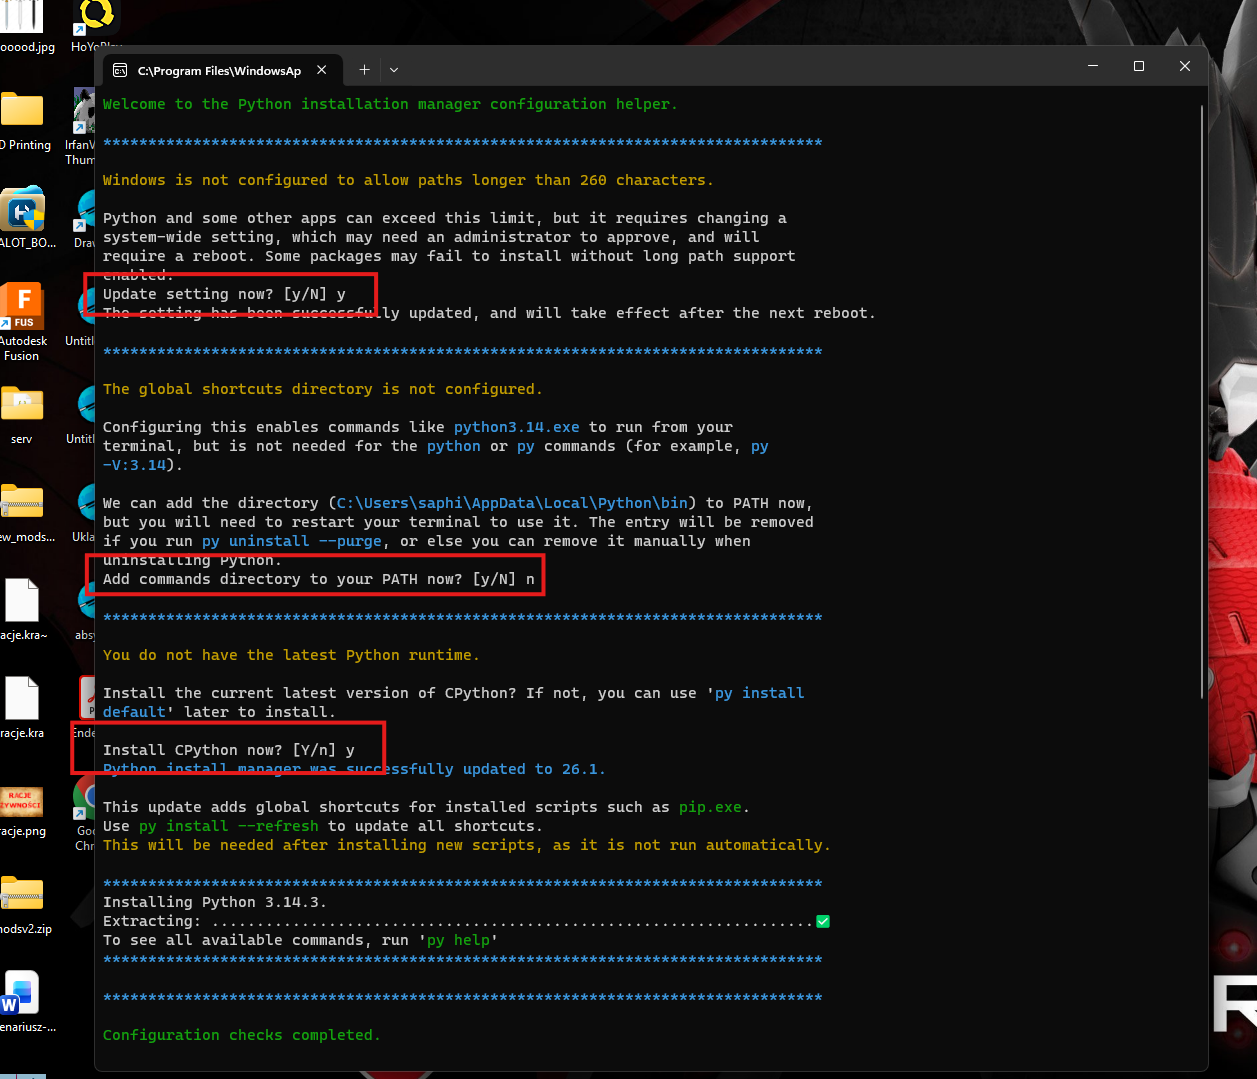1257x1079 pixels.
Task: Click the 'pip.exe' text in terminal
Action: [711, 807]
